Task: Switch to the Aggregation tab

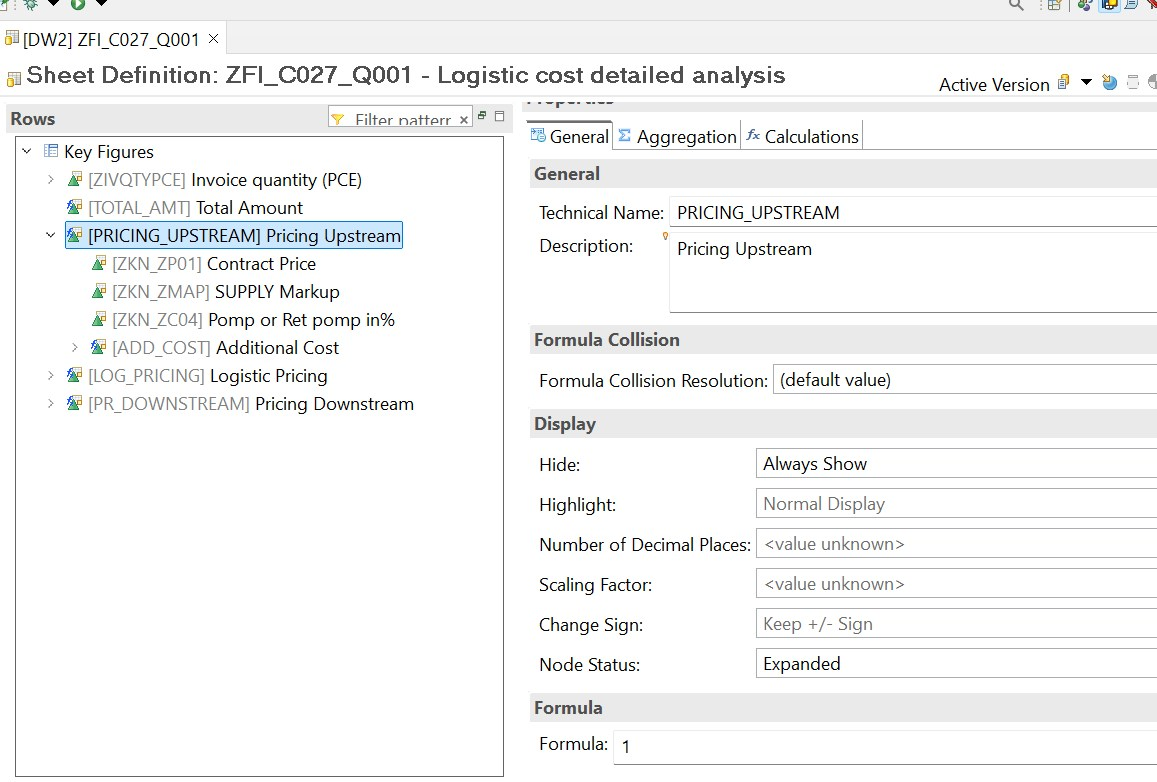Action: click(x=677, y=137)
